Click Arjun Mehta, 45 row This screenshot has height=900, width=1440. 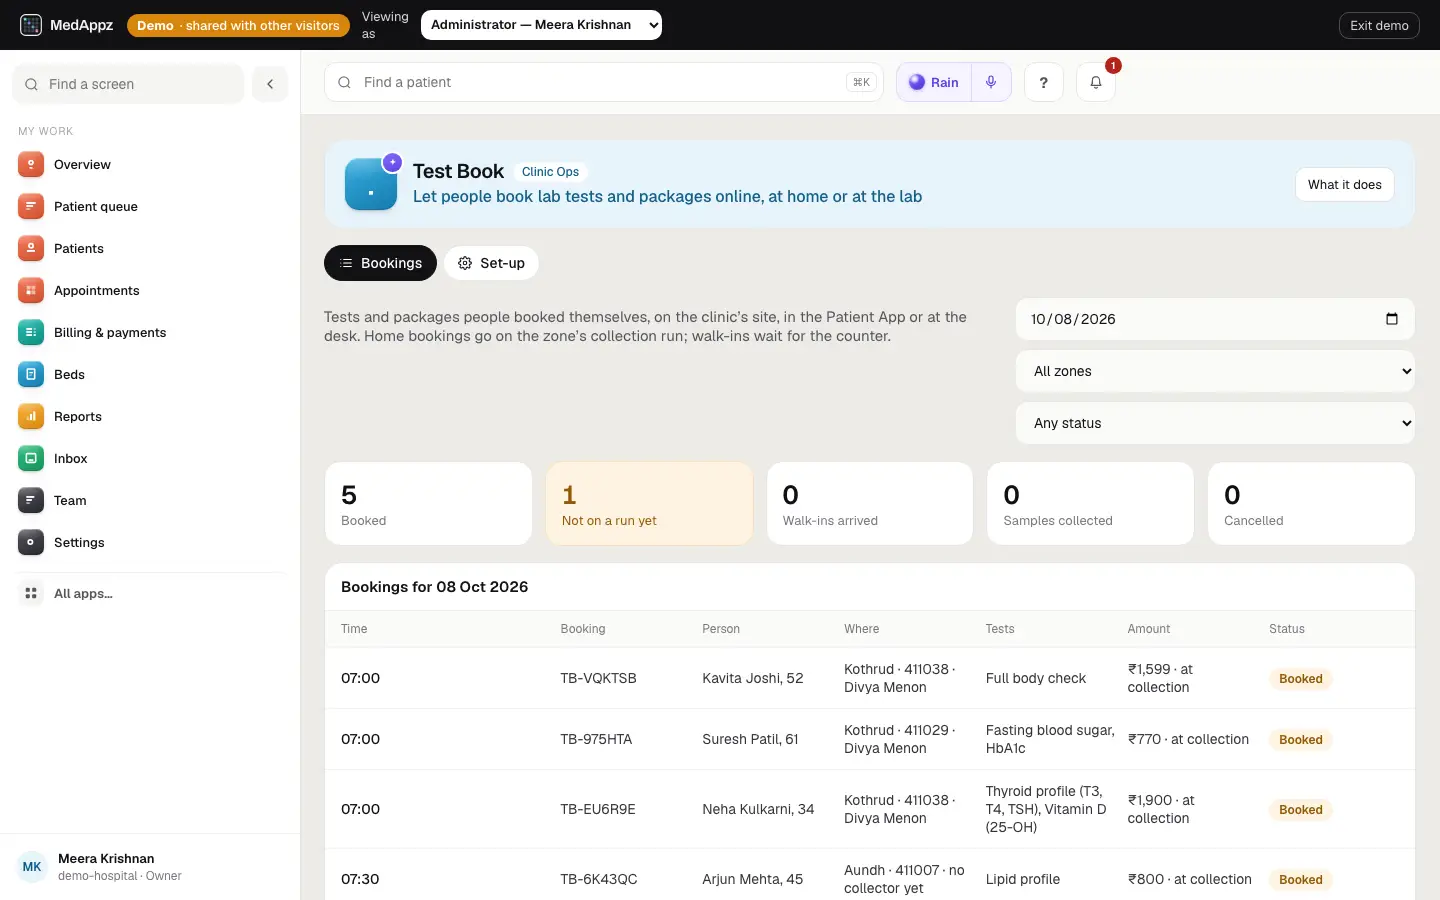pos(870,879)
